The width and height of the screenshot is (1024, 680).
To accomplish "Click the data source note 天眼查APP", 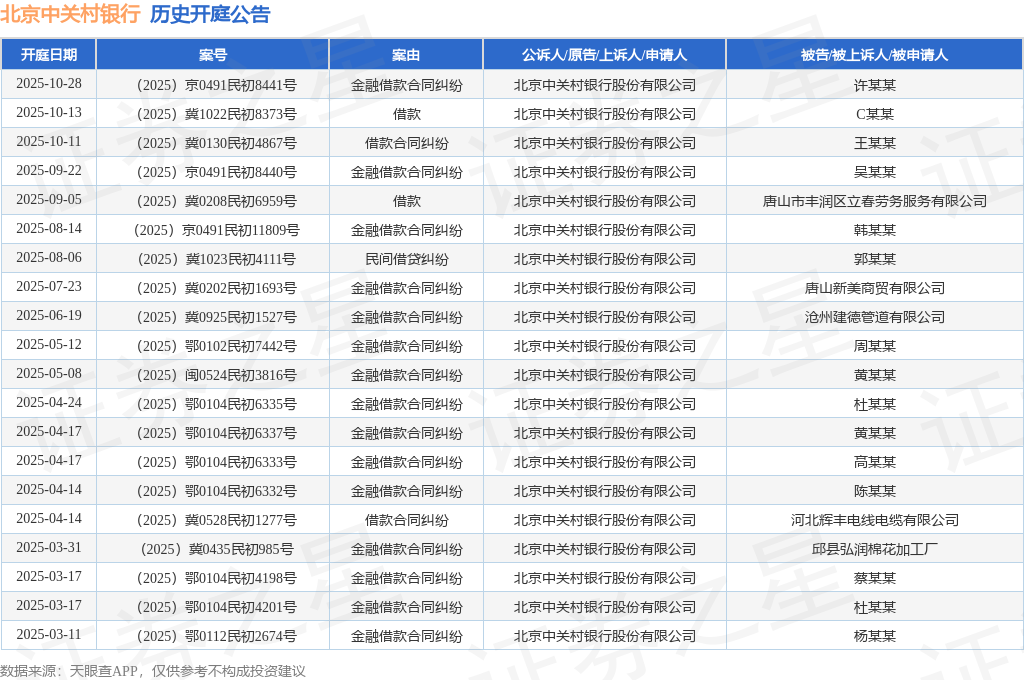I will [103, 671].
